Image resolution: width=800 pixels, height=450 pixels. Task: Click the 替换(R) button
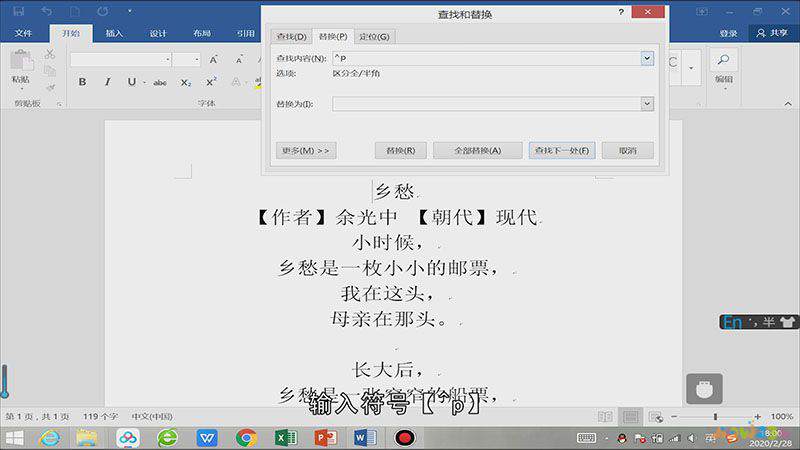pyautogui.click(x=401, y=151)
